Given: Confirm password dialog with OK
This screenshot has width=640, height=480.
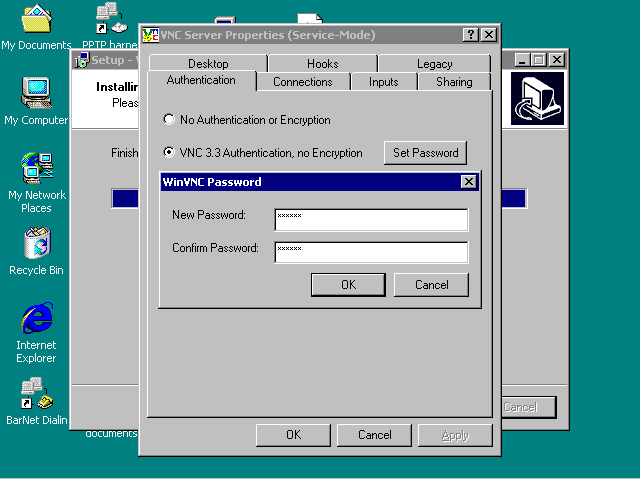Looking at the screenshot, I should 348,284.
